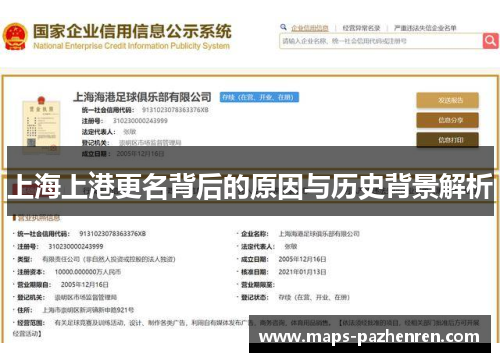Click the 住所 label
The image size is (500, 362).
25,310
